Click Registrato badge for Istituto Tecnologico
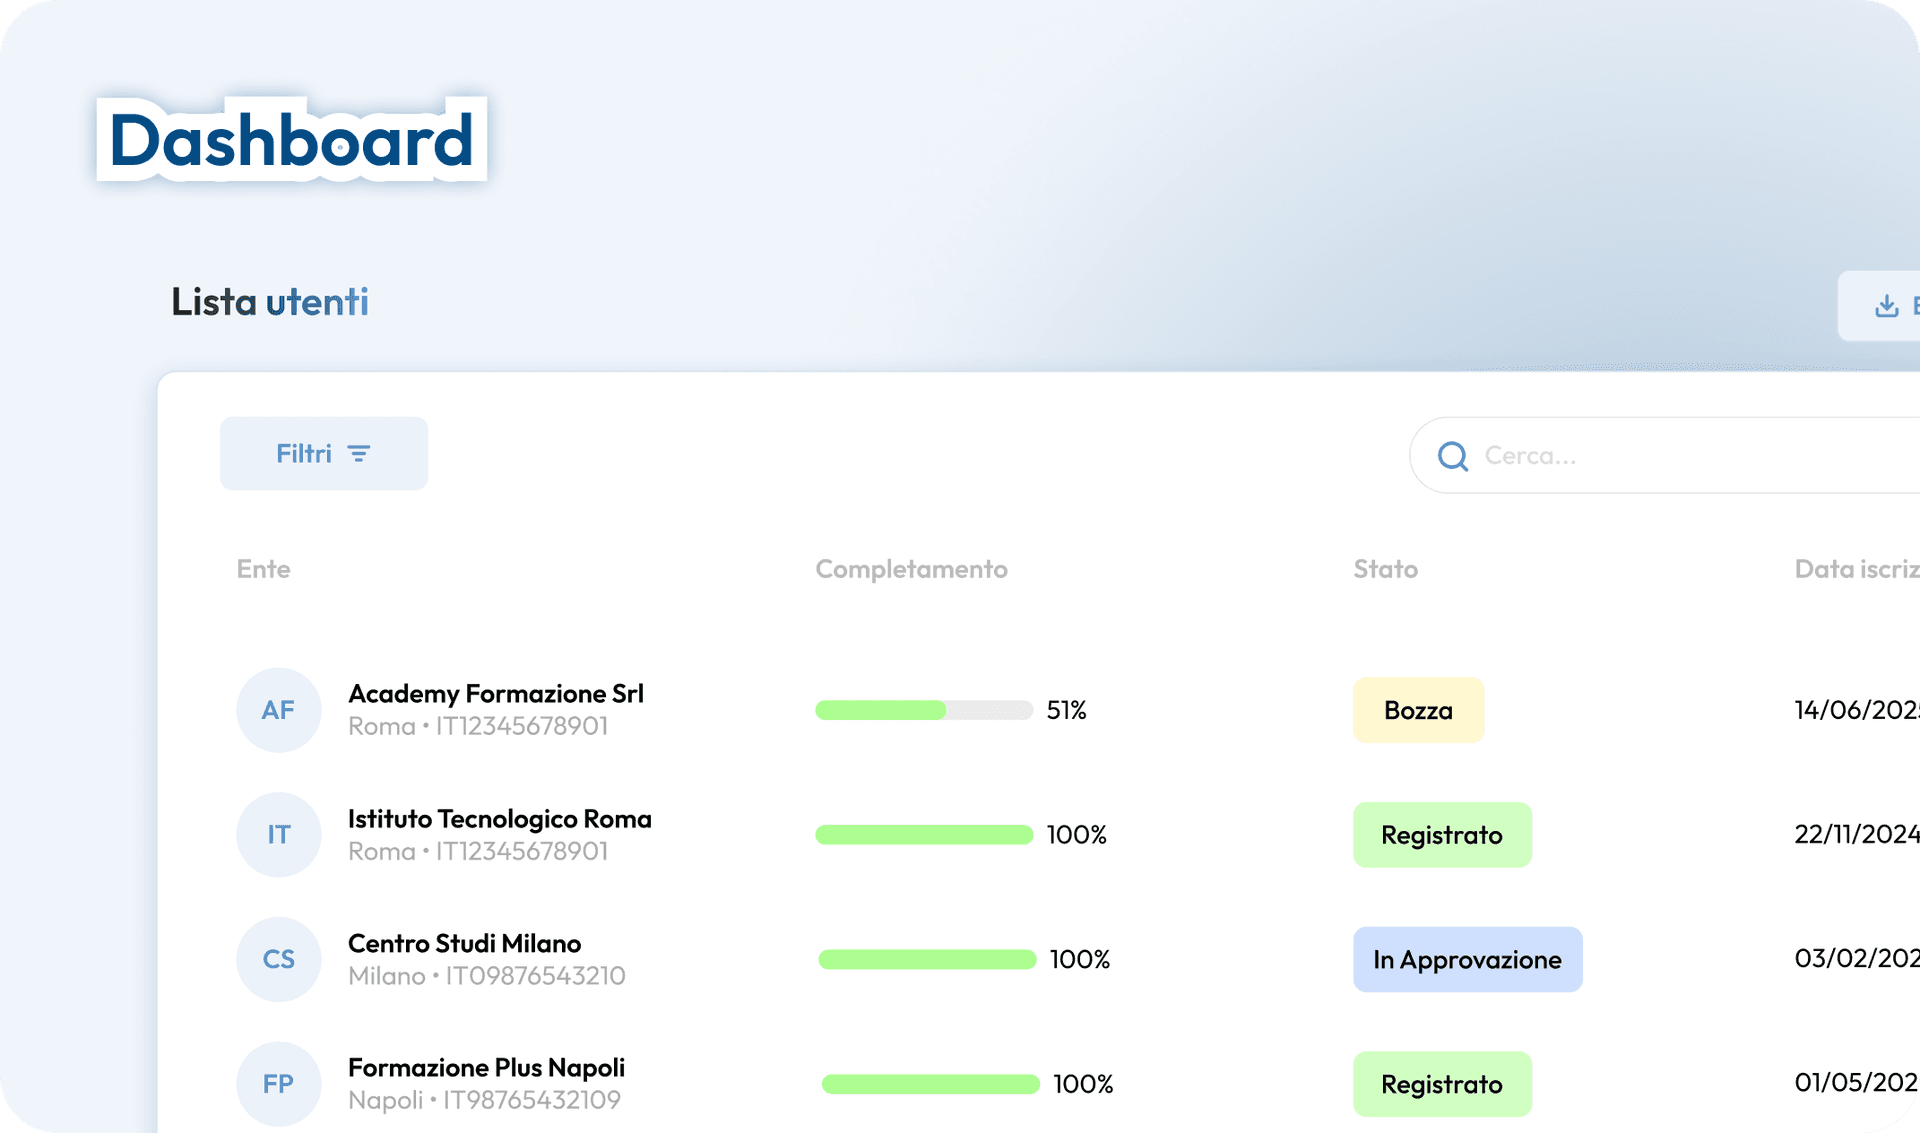The height and width of the screenshot is (1133, 1920). coord(1441,835)
